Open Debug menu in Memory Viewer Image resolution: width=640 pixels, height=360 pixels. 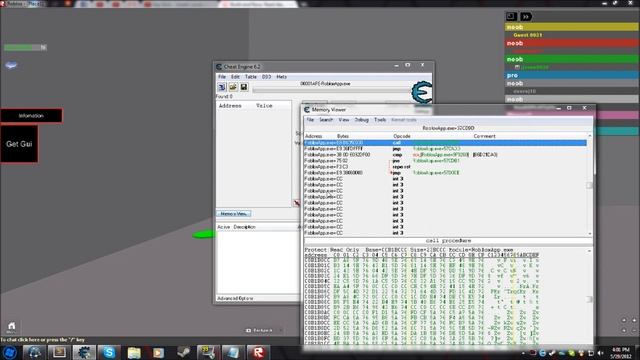362,120
